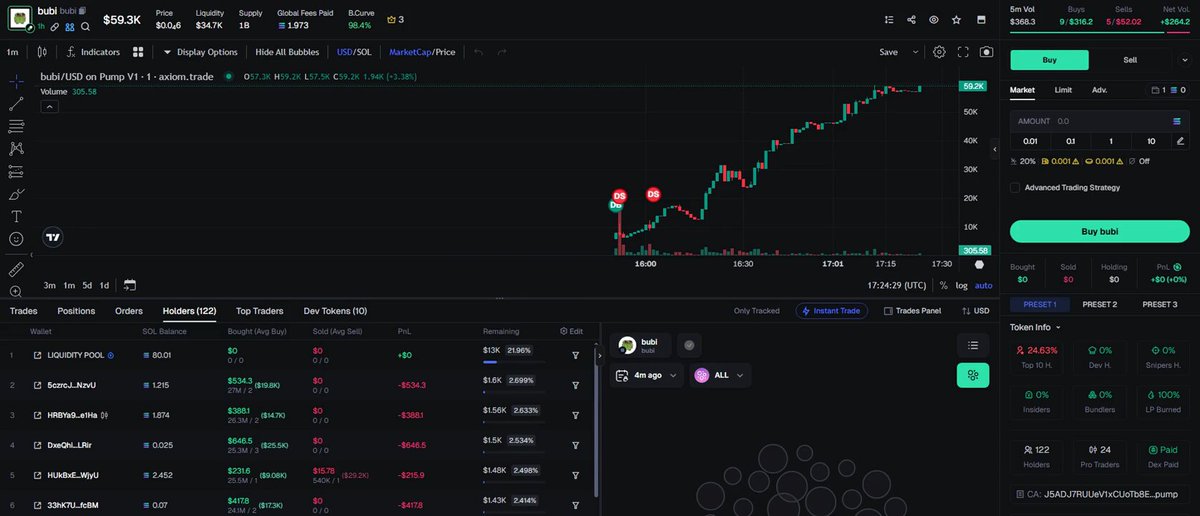
Task: Open the panel layout icon near star
Action: pyautogui.click(x=980, y=19)
